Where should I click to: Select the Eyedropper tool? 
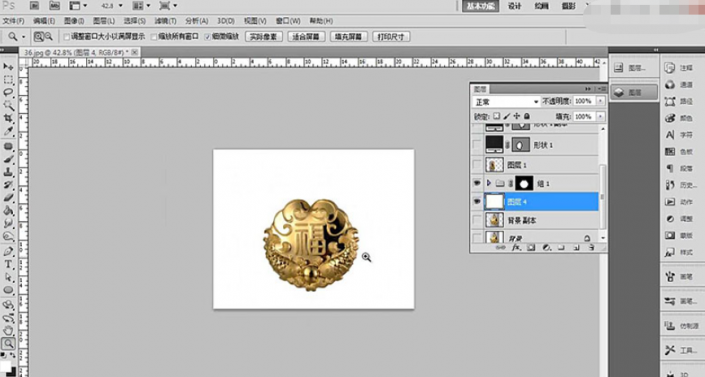(8, 131)
